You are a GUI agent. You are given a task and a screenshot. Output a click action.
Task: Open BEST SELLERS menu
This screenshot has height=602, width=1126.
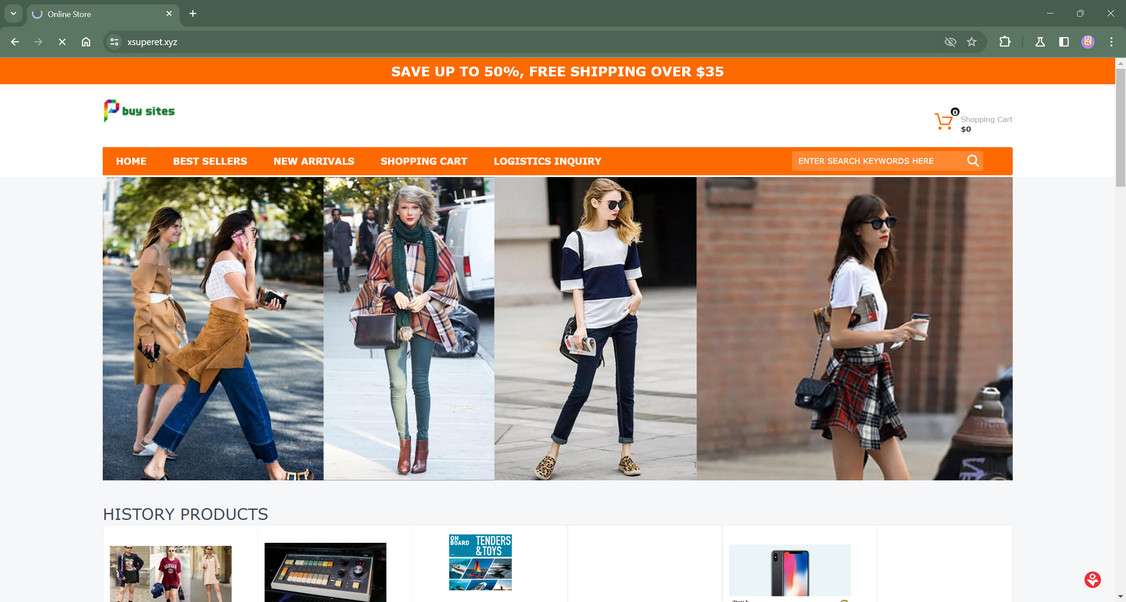coord(210,161)
